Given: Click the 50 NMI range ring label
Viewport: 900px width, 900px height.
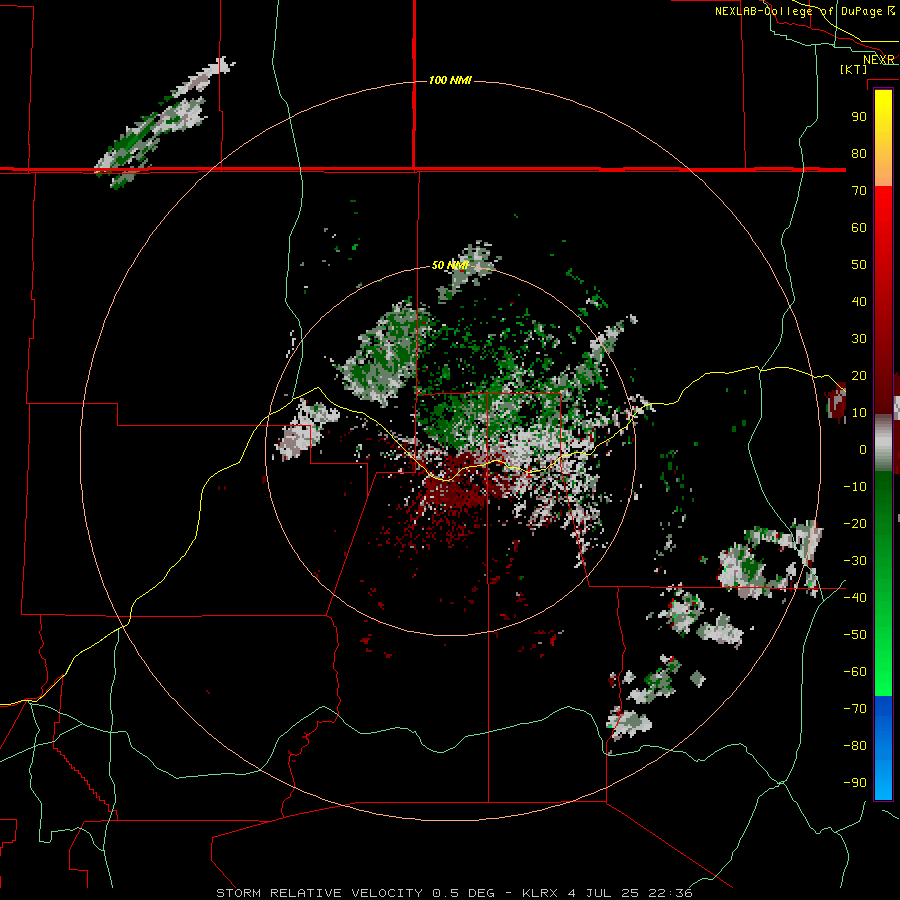Looking at the screenshot, I should [x=450, y=265].
